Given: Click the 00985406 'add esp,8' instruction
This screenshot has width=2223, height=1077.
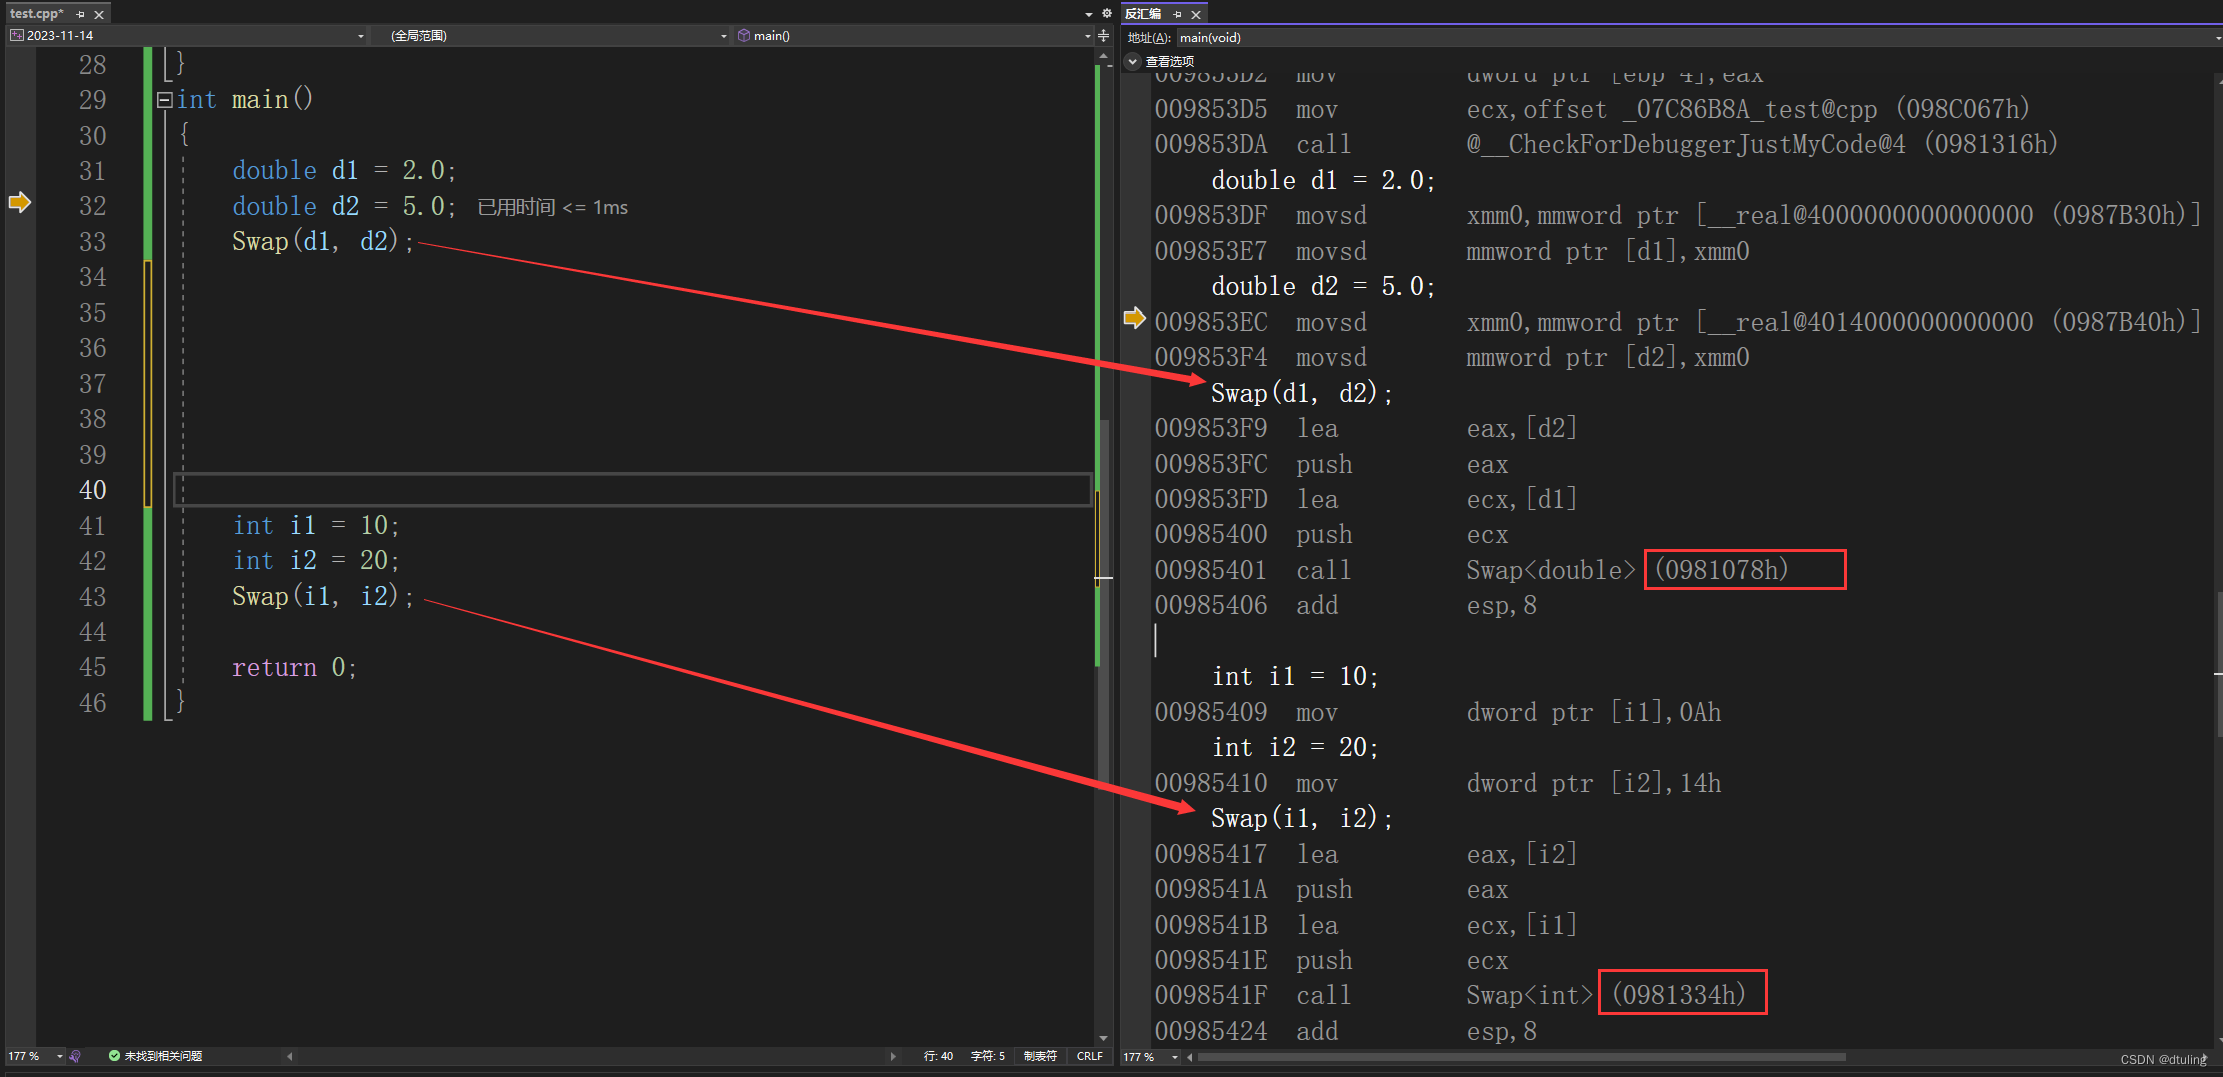Looking at the screenshot, I should click(1345, 606).
